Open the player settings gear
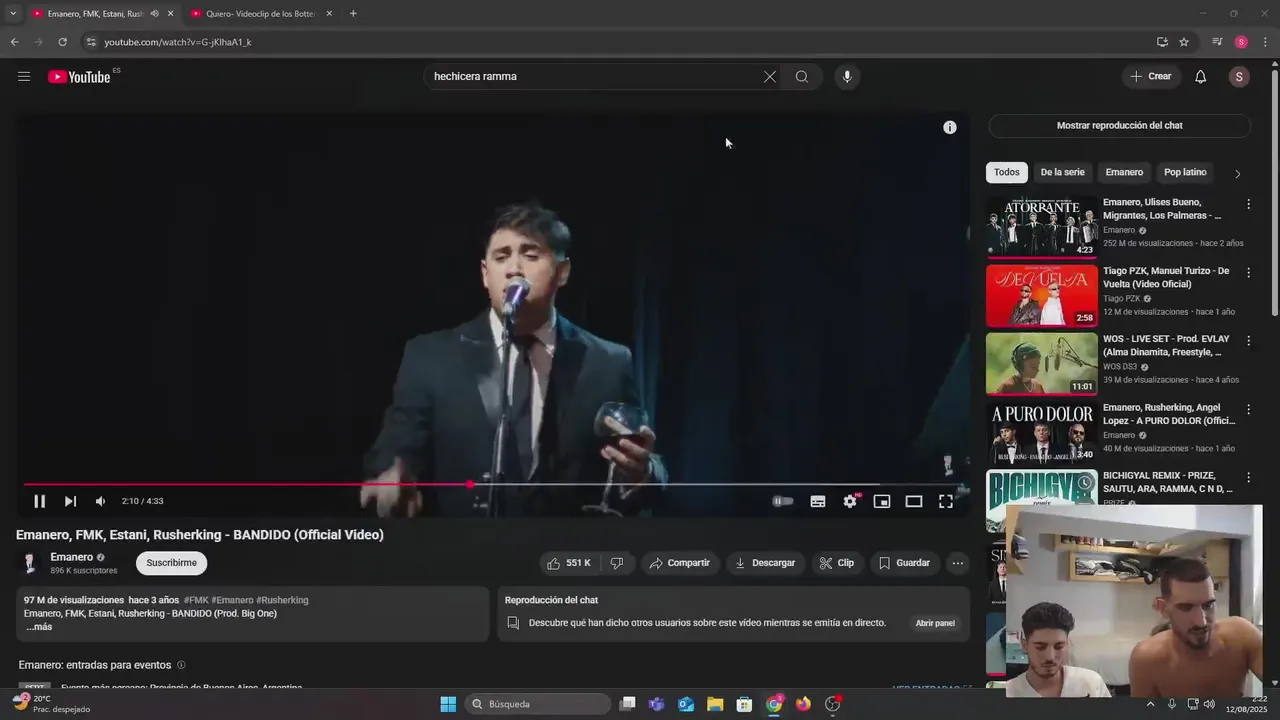The height and width of the screenshot is (720, 1280). click(850, 501)
